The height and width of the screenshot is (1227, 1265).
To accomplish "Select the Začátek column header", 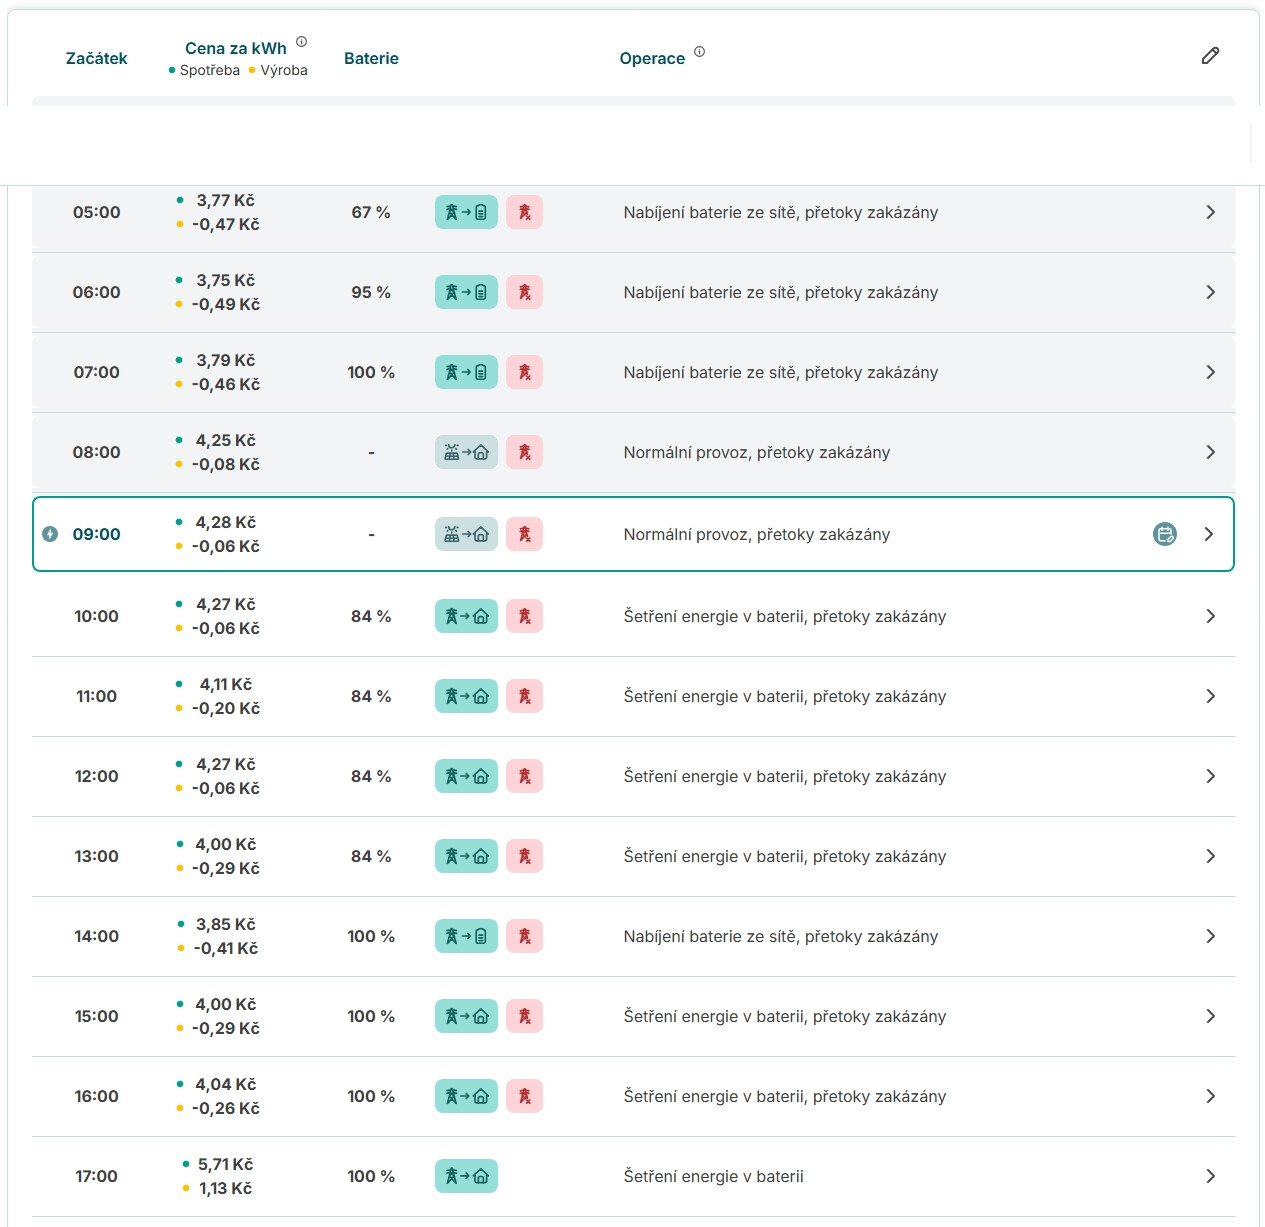I will (96, 58).
